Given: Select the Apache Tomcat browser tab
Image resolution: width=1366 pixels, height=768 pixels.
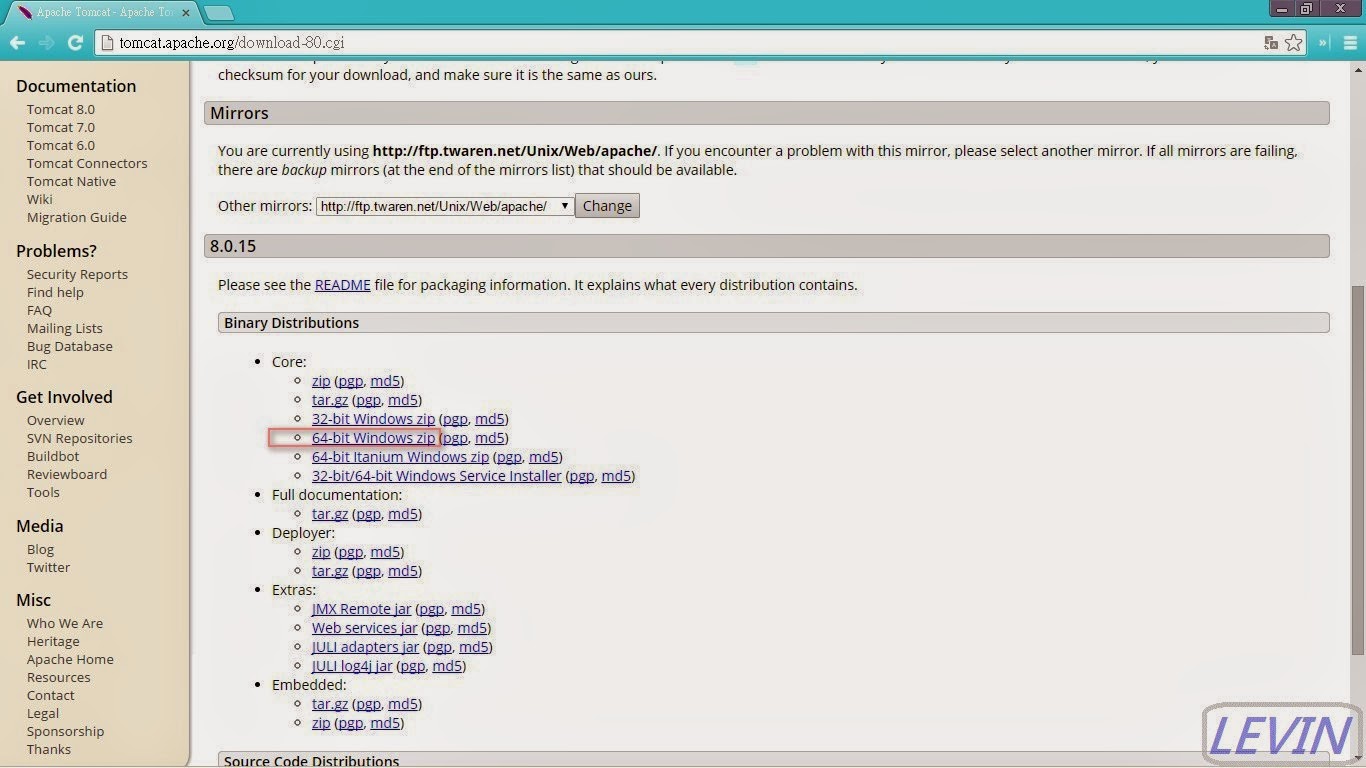Looking at the screenshot, I should [102, 13].
